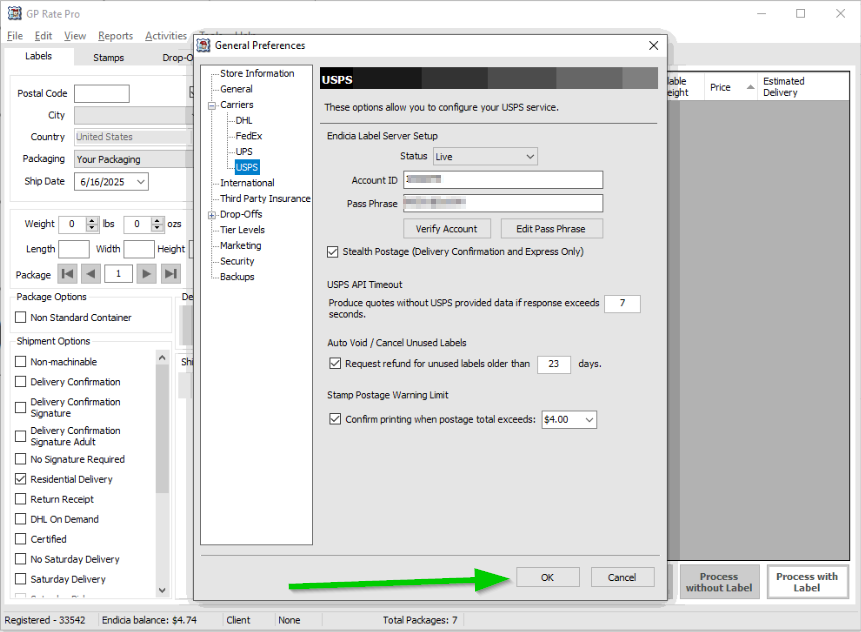This screenshot has width=861, height=632.
Task: Open the Reports menu
Action: click(x=115, y=36)
